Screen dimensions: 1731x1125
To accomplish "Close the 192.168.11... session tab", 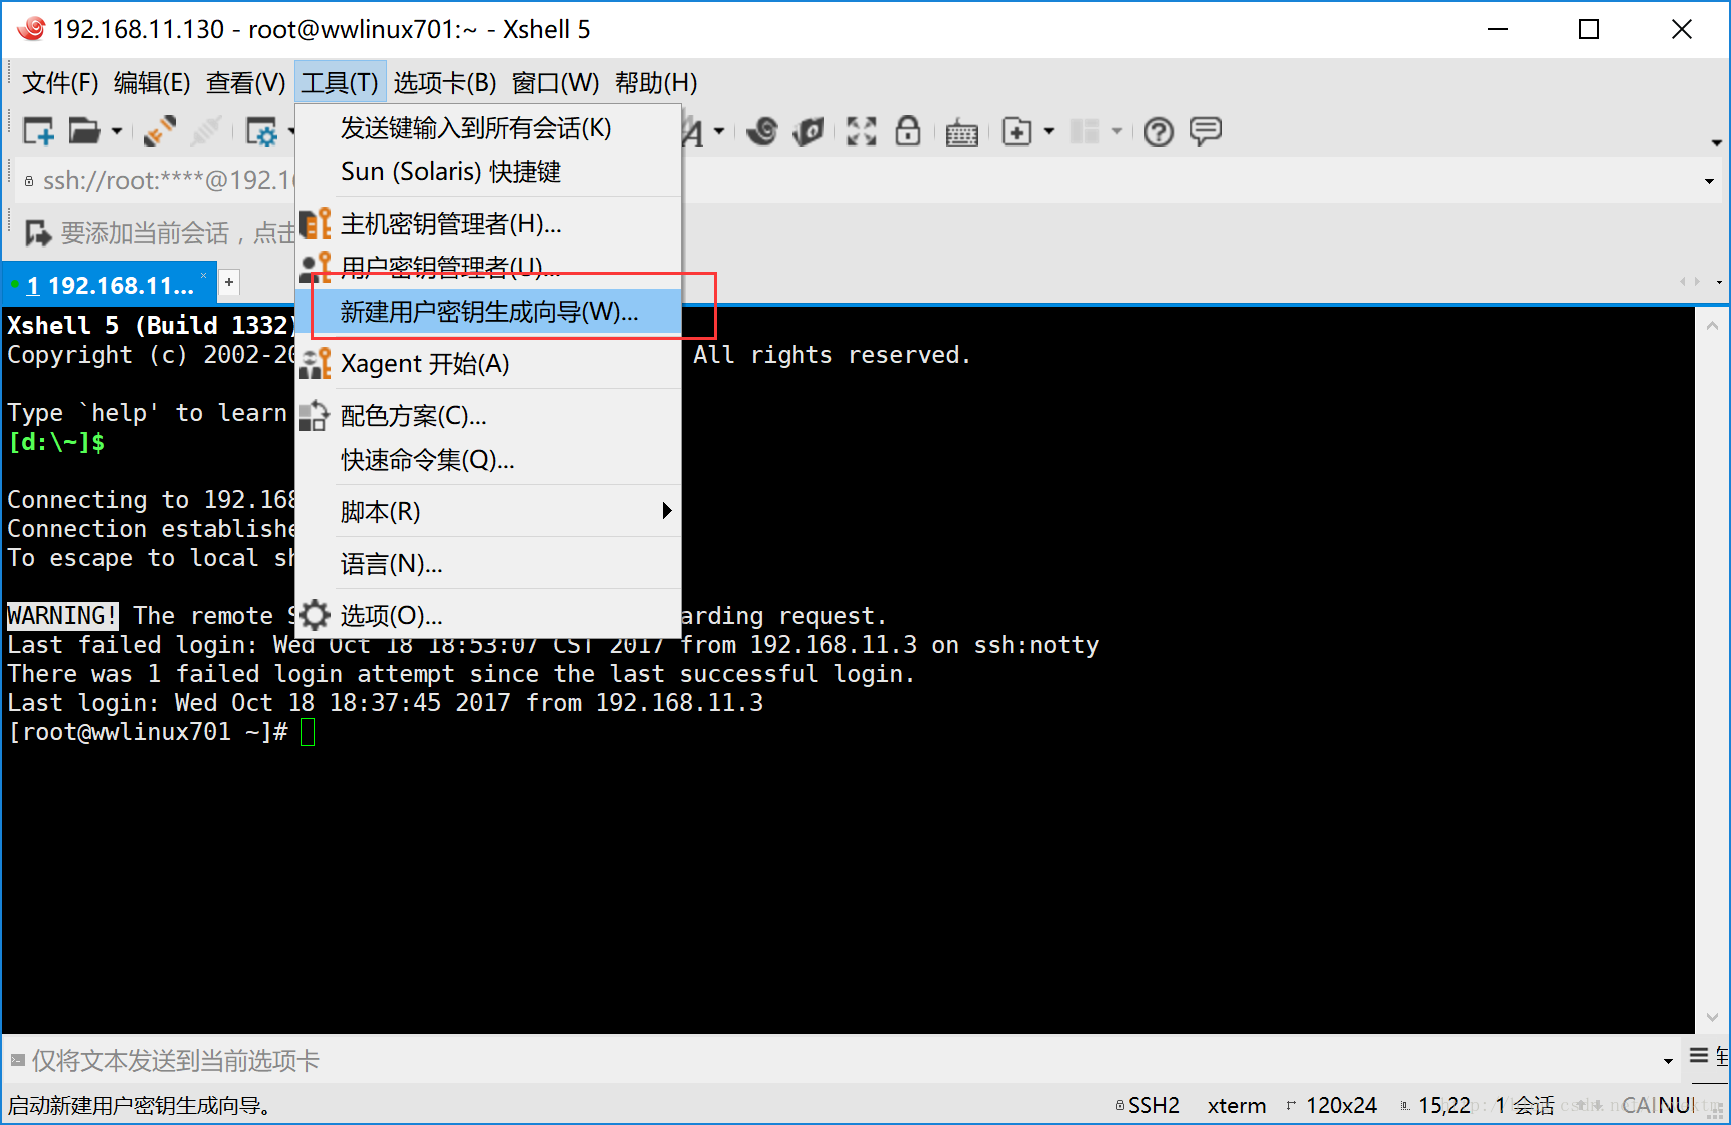I will point(204,275).
